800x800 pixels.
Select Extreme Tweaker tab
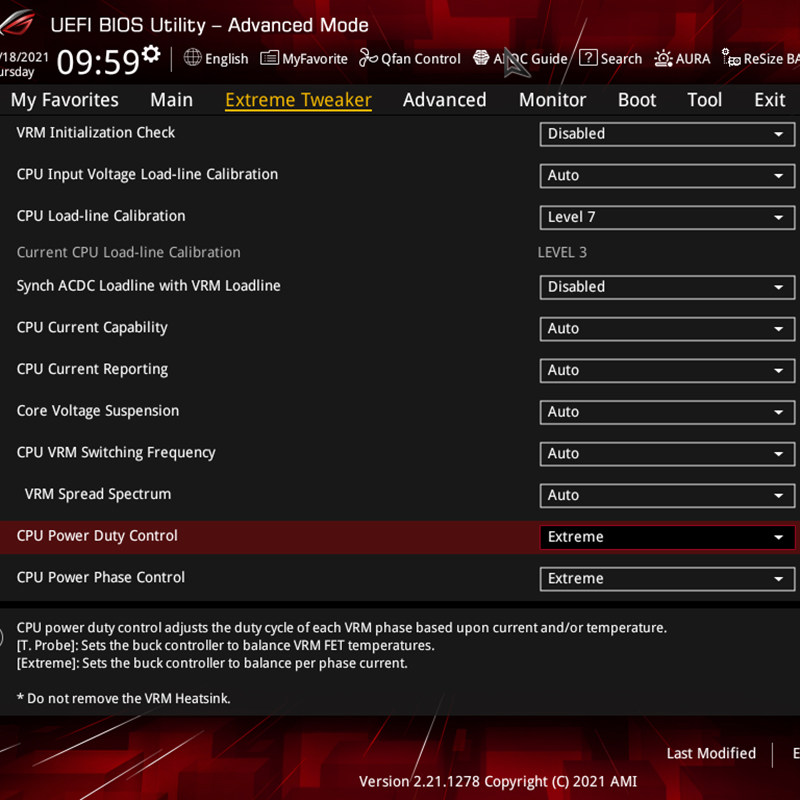pos(298,100)
